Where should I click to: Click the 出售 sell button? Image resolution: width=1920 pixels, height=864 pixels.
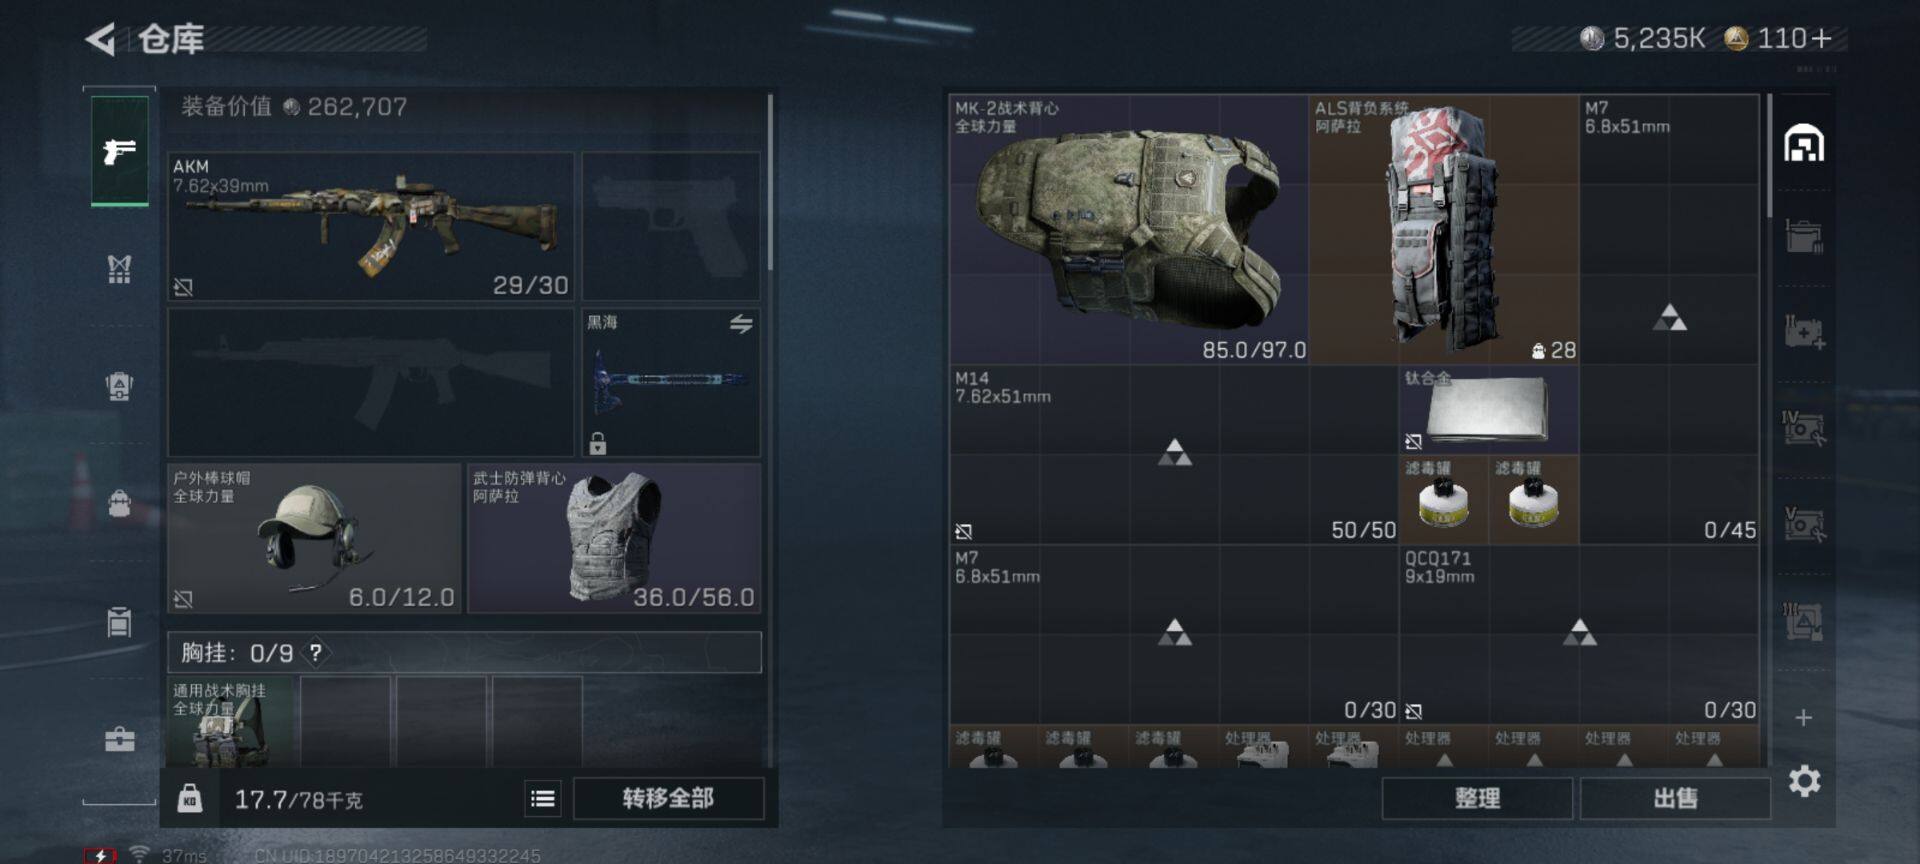tap(1675, 798)
